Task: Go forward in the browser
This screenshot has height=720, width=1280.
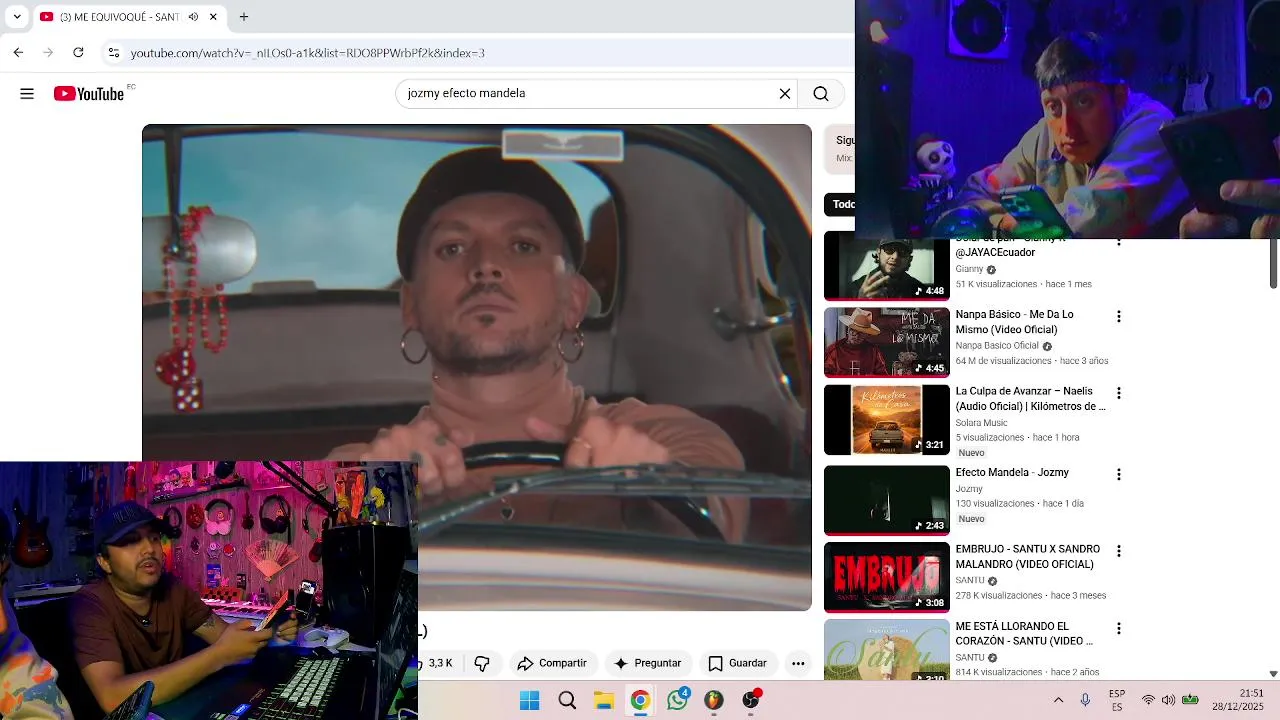Action: coord(48,52)
